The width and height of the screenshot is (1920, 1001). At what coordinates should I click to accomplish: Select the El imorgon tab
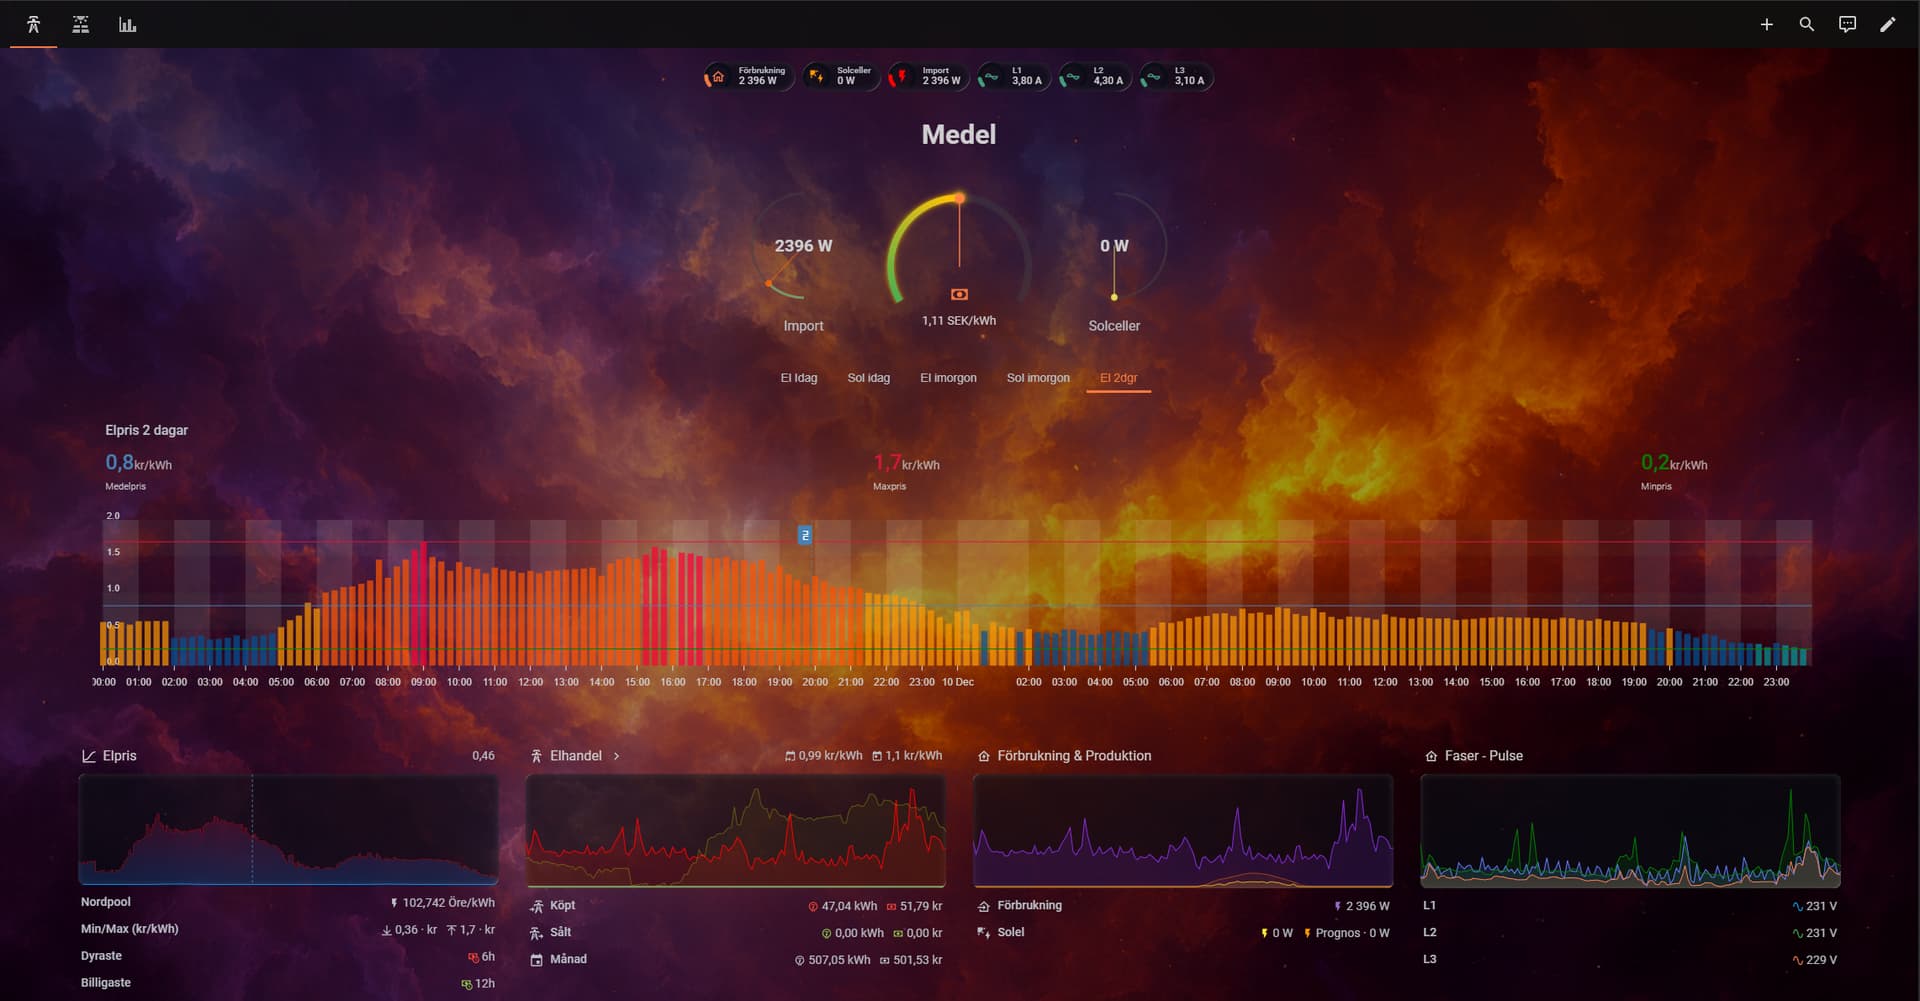coord(948,378)
